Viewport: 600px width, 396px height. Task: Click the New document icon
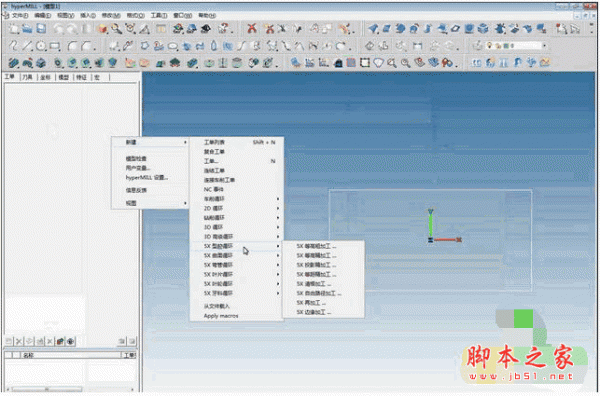coord(14,28)
